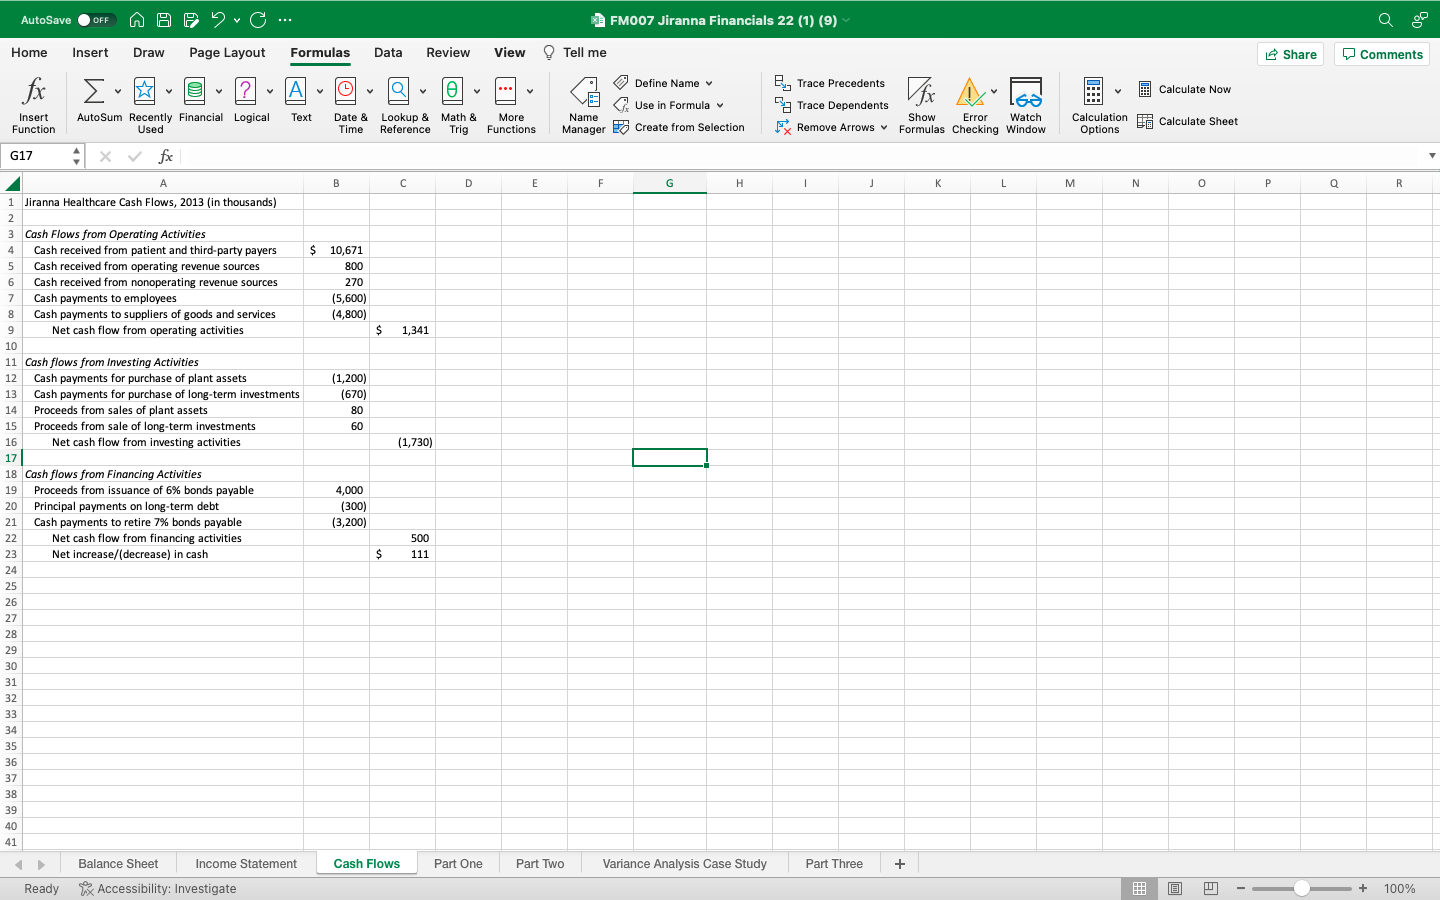Open the Watch Window
The image size is (1440, 900).
[x=1026, y=104]
